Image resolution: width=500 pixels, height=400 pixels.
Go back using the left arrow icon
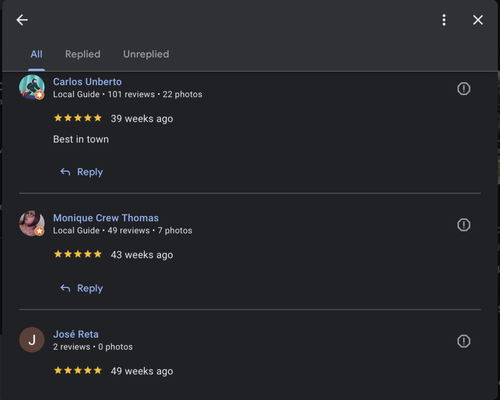pos(22,20)
